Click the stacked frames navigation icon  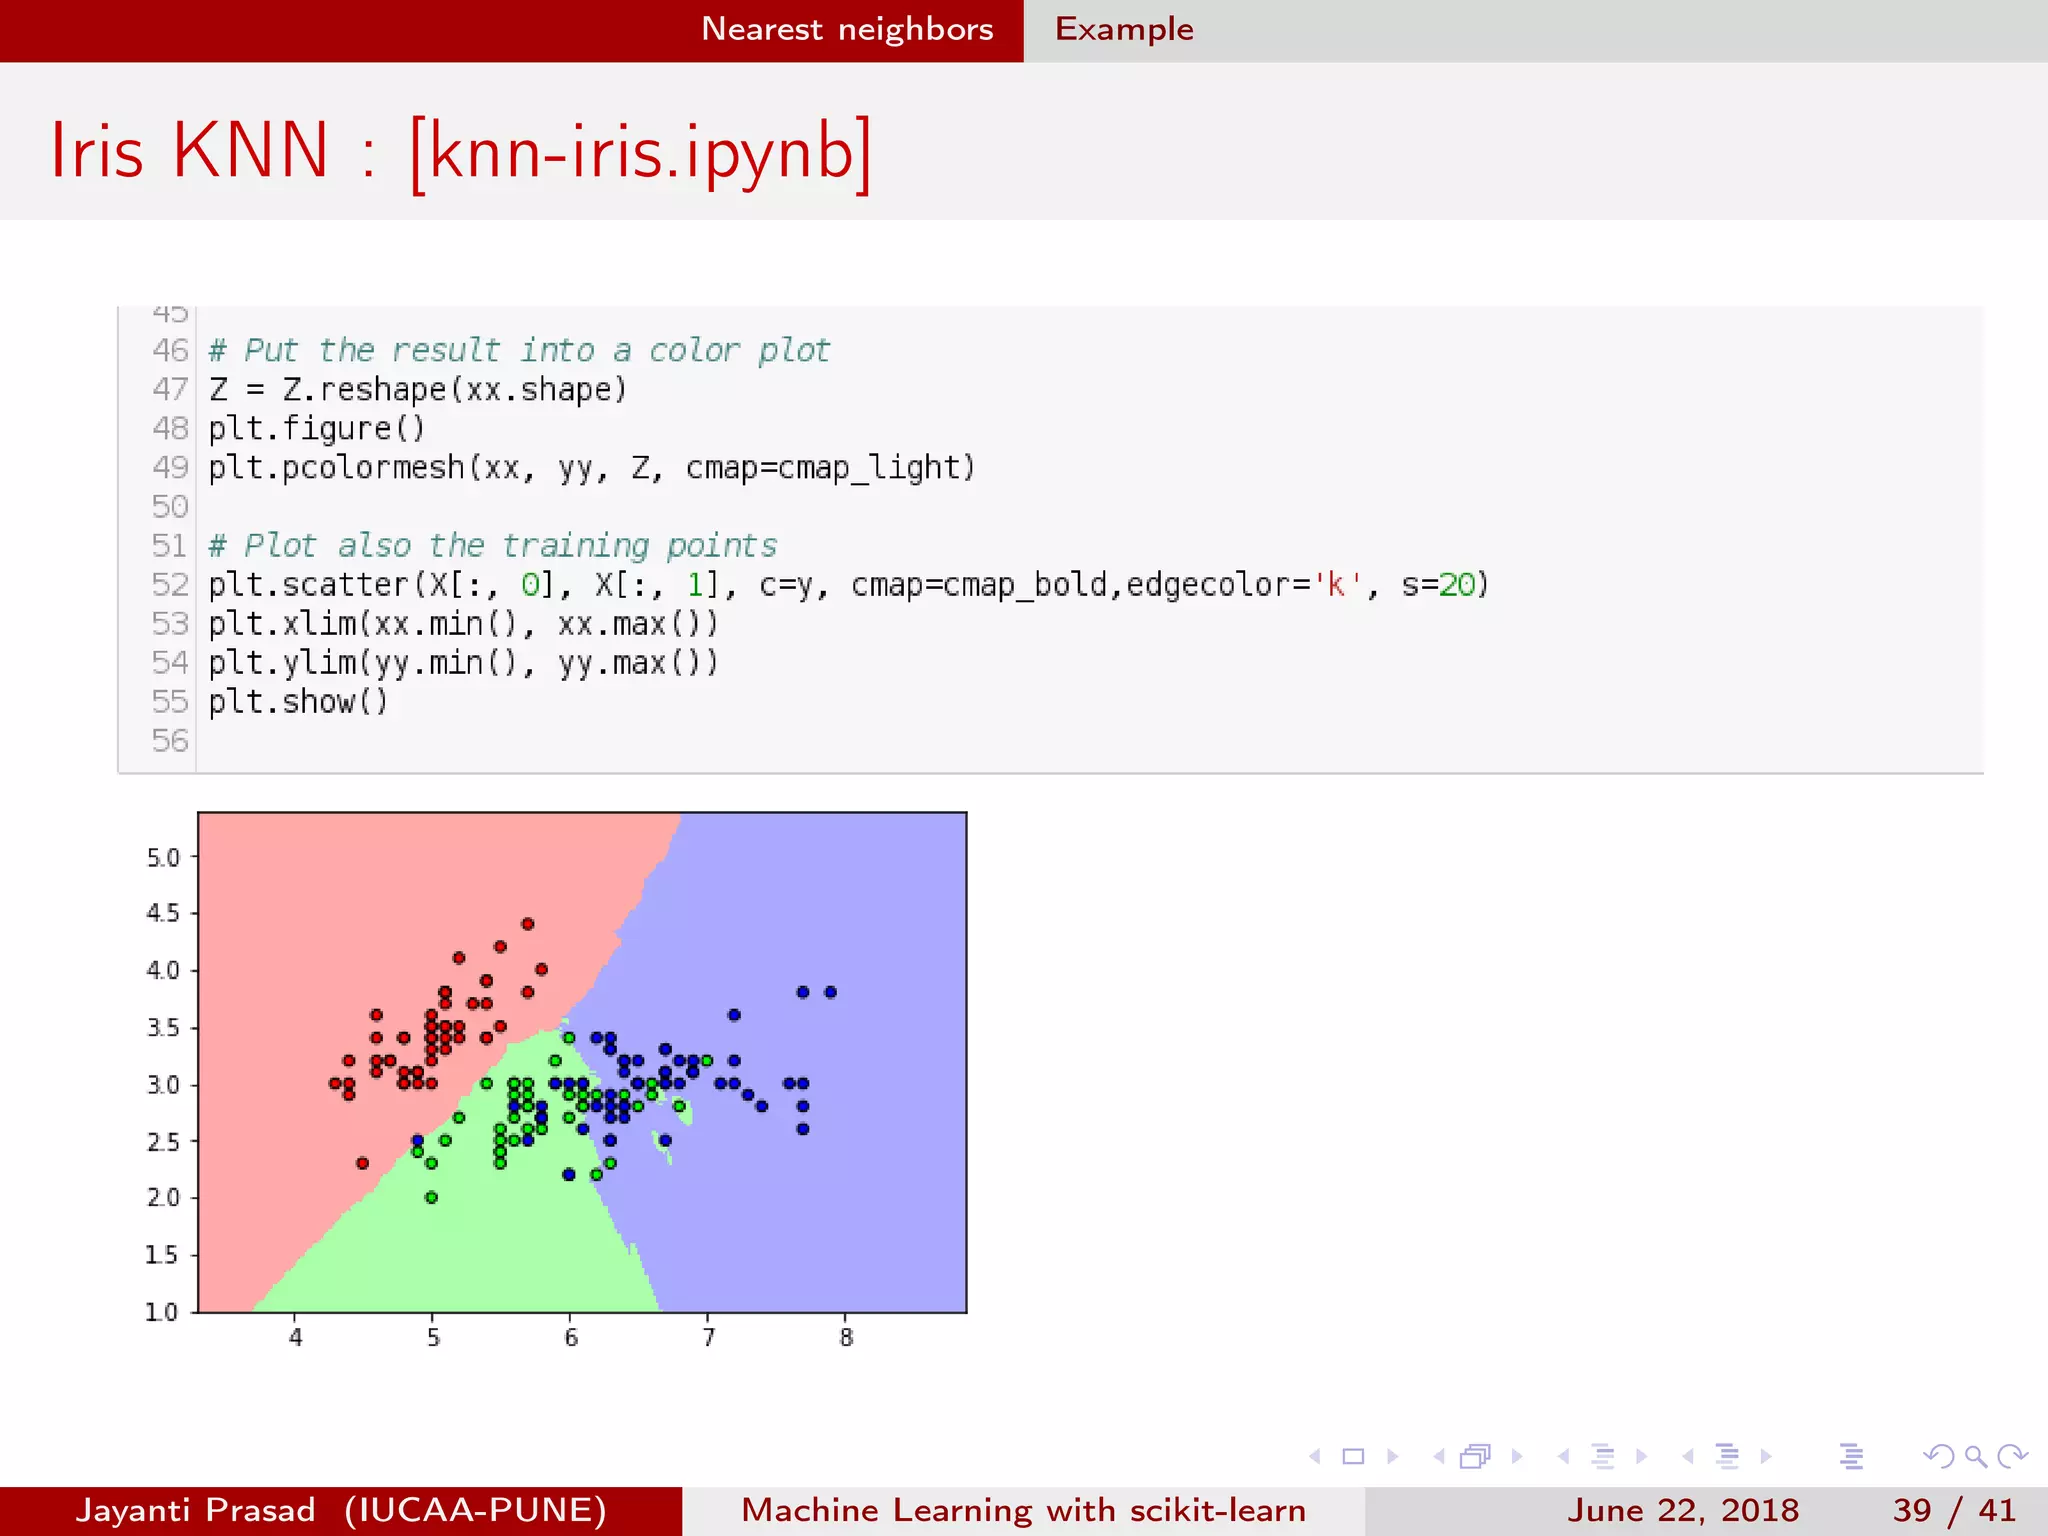click(1476, 1457)
